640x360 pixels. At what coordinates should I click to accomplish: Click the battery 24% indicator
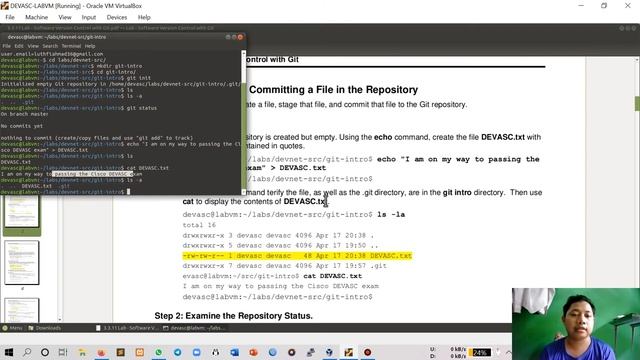pyautogui.click(x=480, y=352)
